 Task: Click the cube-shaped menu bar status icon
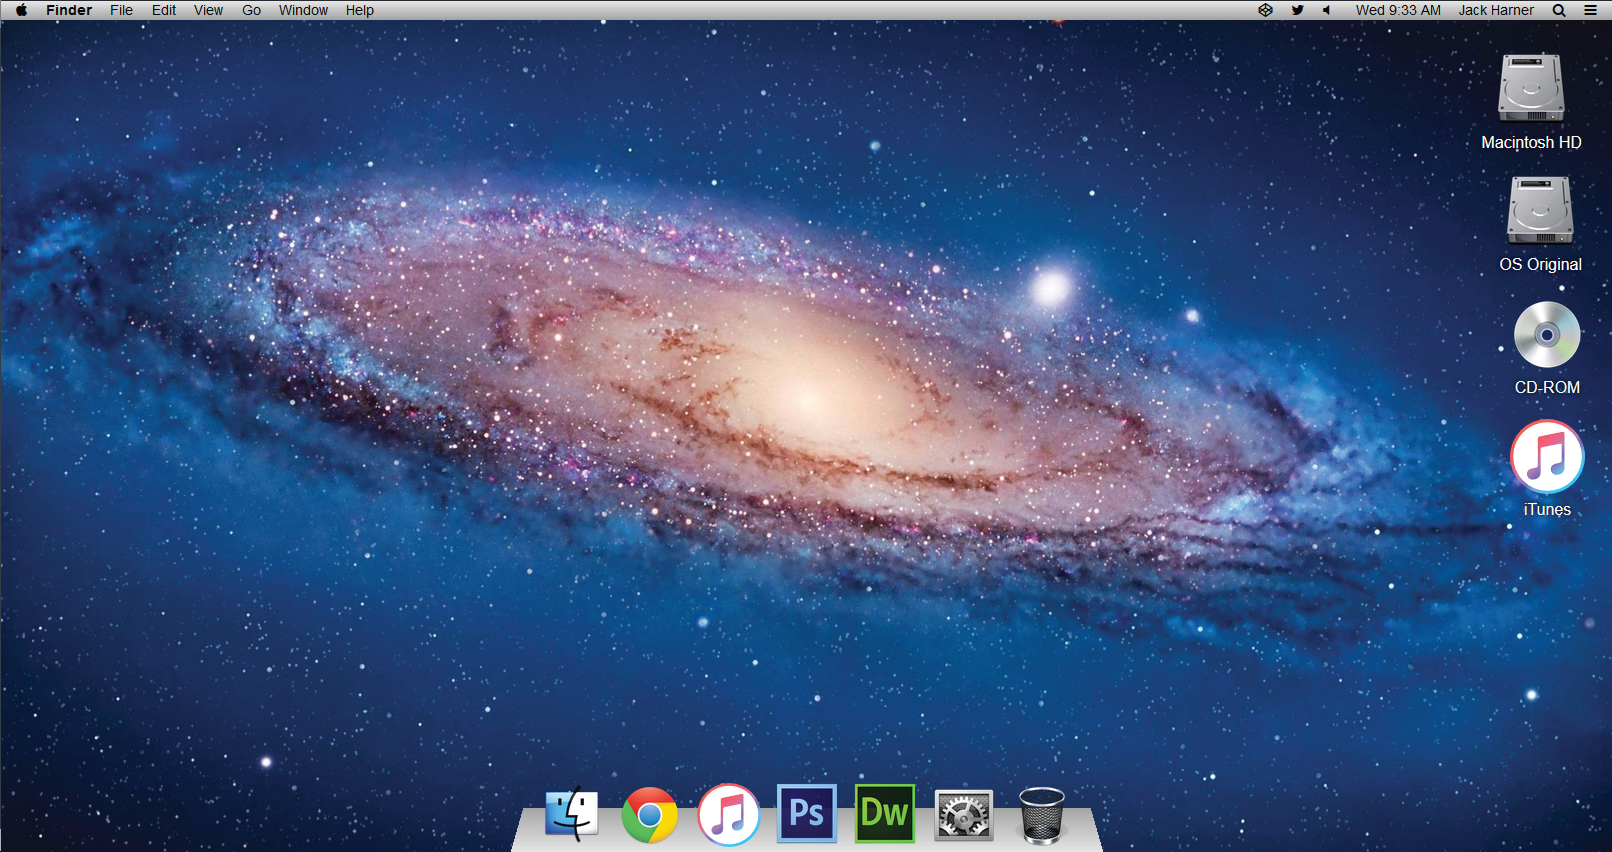pos(1265,10)
